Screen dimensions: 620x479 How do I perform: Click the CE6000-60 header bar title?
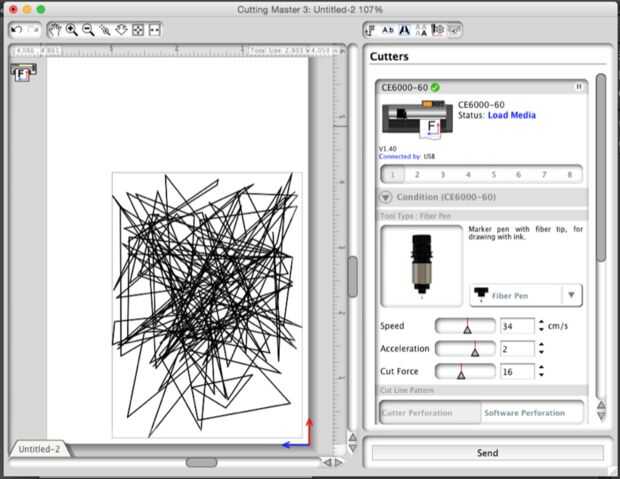click(x=405, y=87)
